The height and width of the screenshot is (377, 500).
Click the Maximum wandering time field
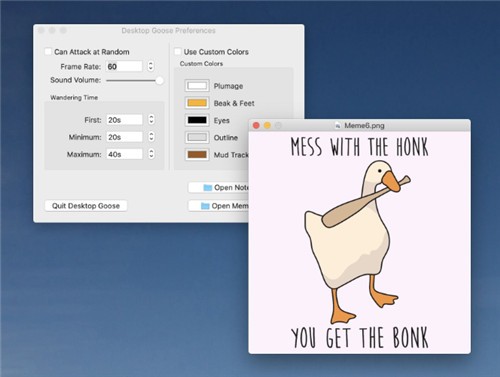coord(125,154)
